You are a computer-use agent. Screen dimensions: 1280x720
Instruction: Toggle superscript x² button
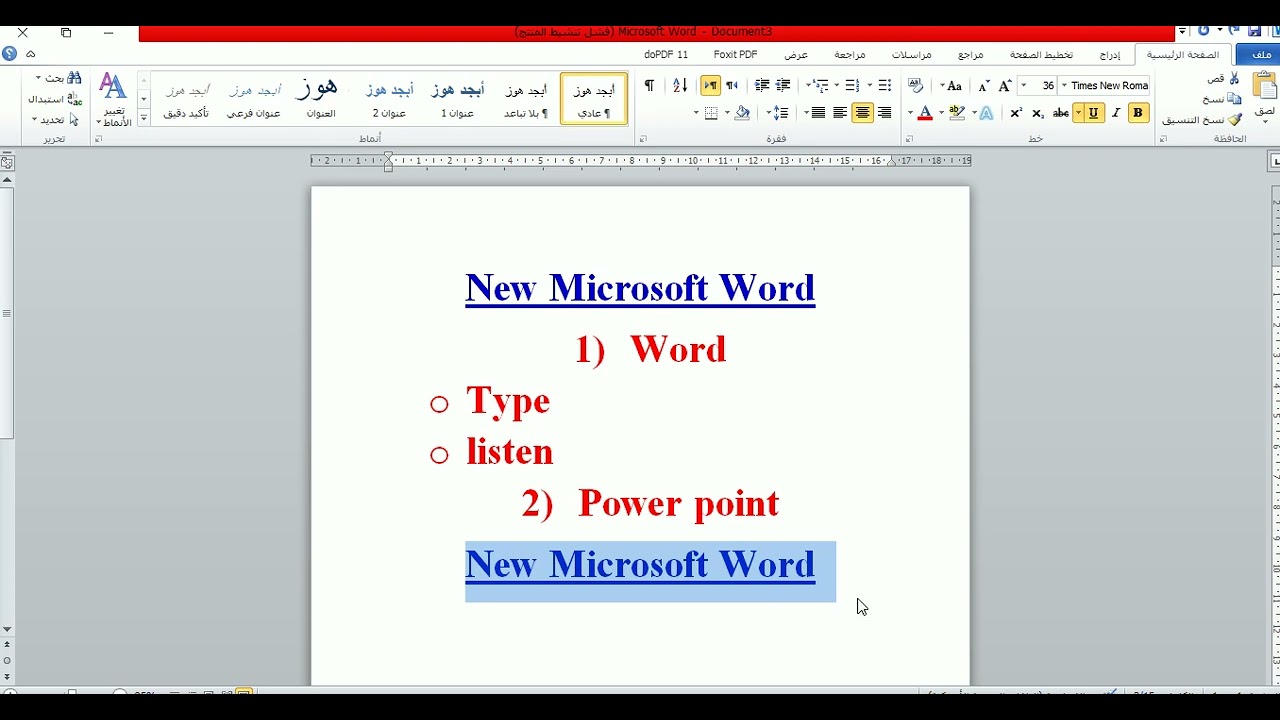[1016, 113]
